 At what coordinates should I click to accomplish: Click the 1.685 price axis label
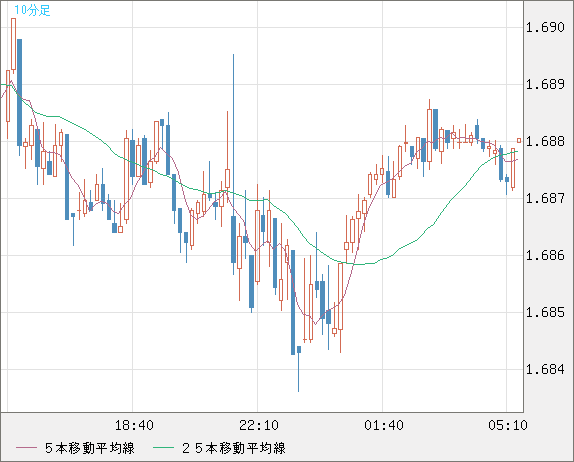(x=545, y=312)
